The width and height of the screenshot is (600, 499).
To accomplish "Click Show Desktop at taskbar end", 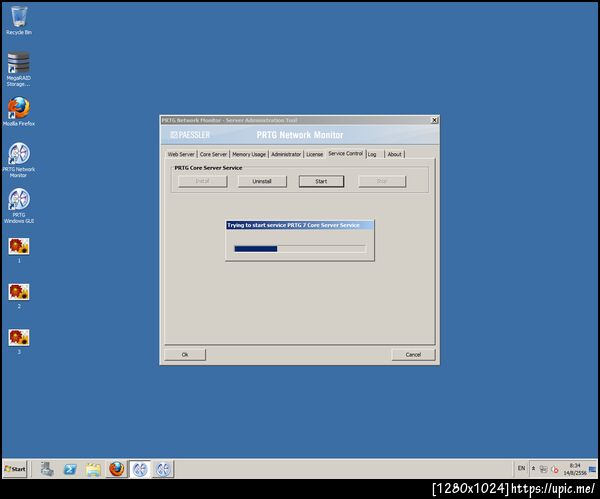I will pyautogui.click(x=593, y=469).
